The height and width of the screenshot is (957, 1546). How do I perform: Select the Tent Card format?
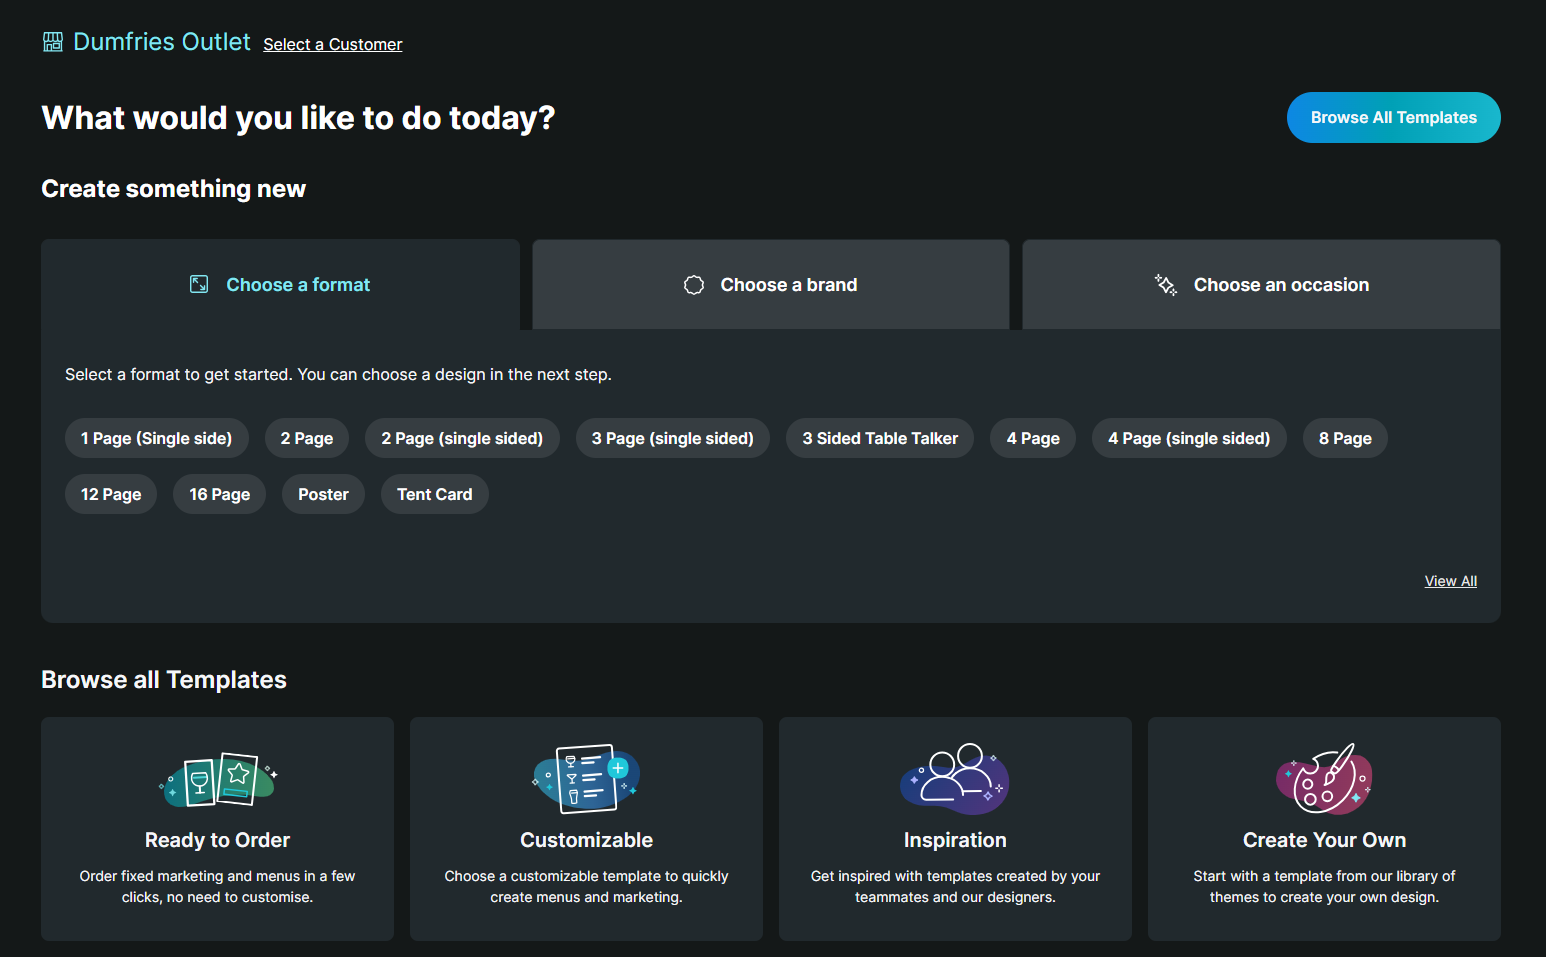point(434,493)
